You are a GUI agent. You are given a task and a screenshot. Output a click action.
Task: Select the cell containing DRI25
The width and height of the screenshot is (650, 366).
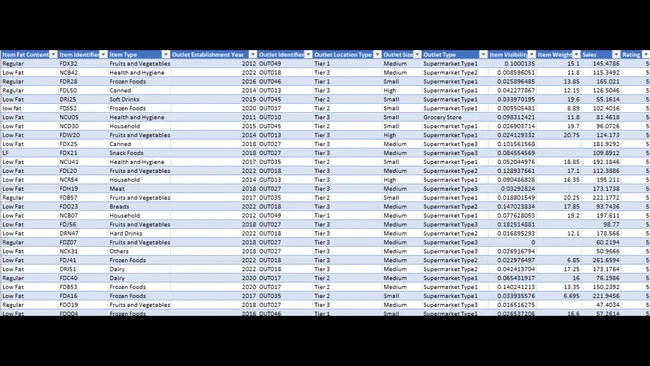[x=83, y=99]
